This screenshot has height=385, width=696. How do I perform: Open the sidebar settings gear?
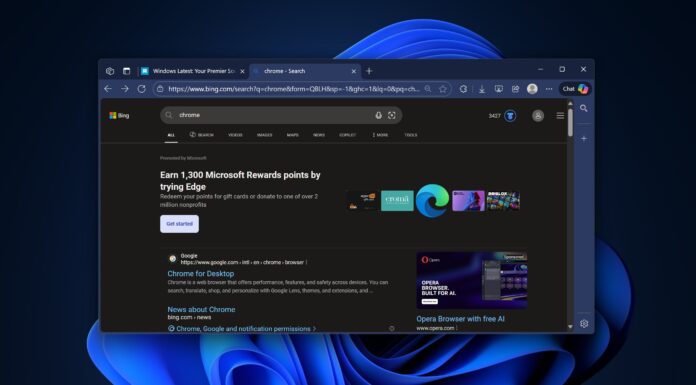click(584, 324)
